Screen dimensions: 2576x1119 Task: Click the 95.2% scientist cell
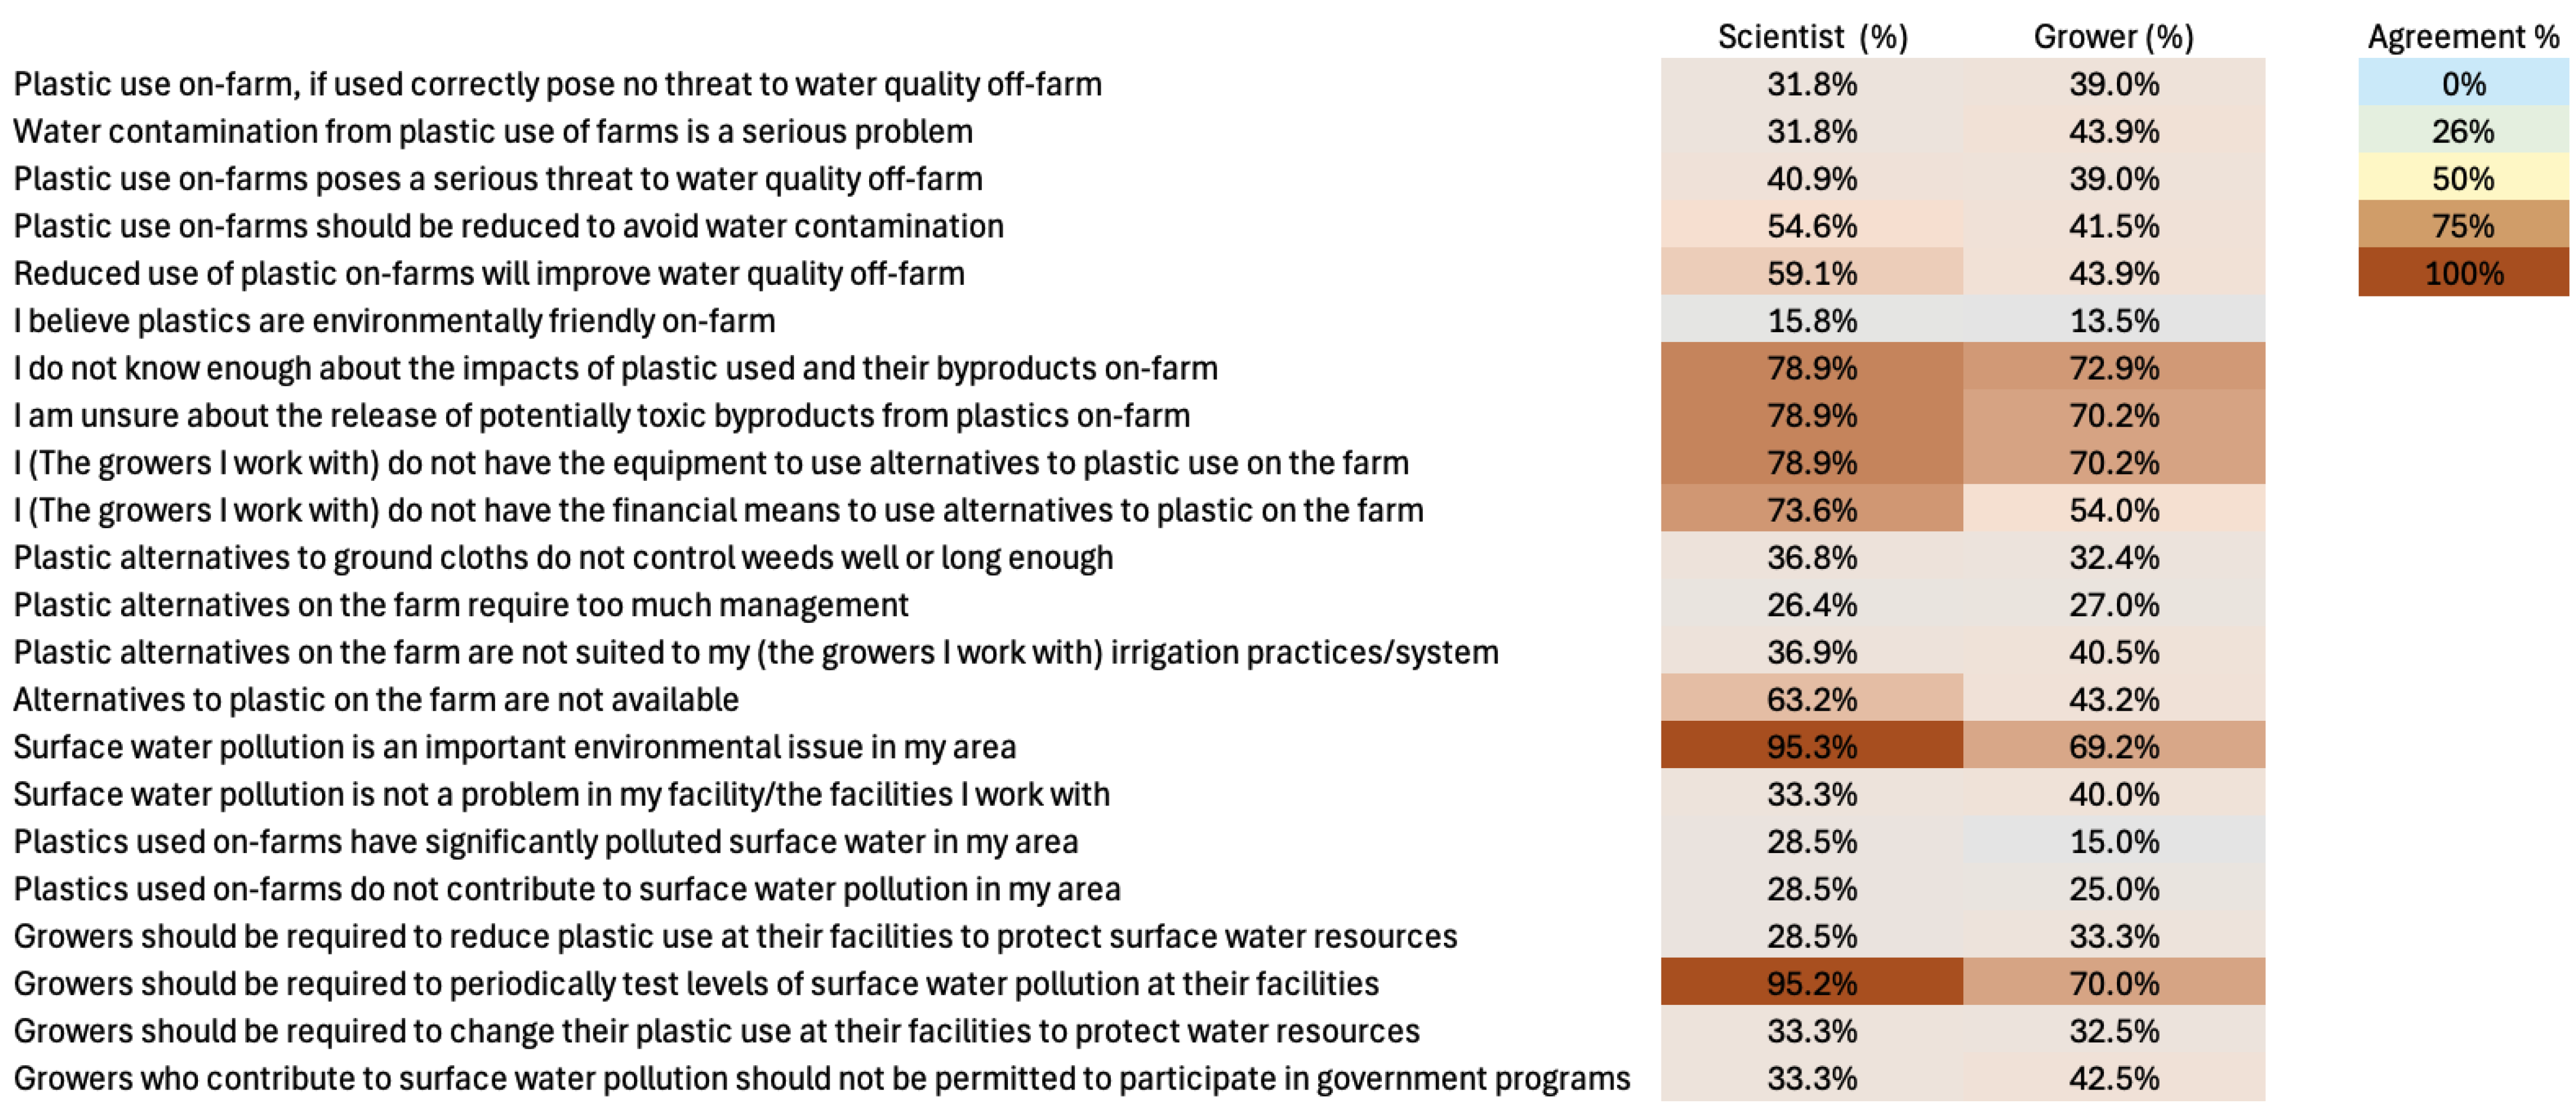coord(1812,983)
